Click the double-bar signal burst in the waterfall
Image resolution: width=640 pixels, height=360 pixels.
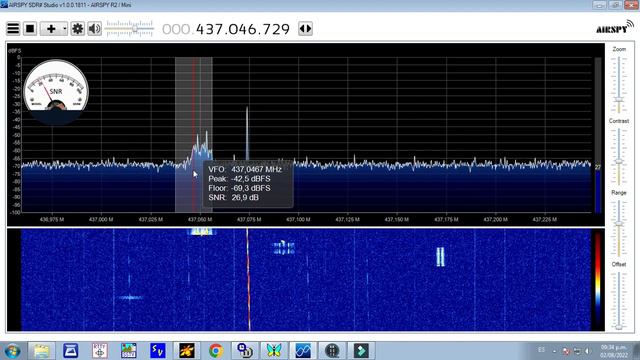tap(440, 257)
